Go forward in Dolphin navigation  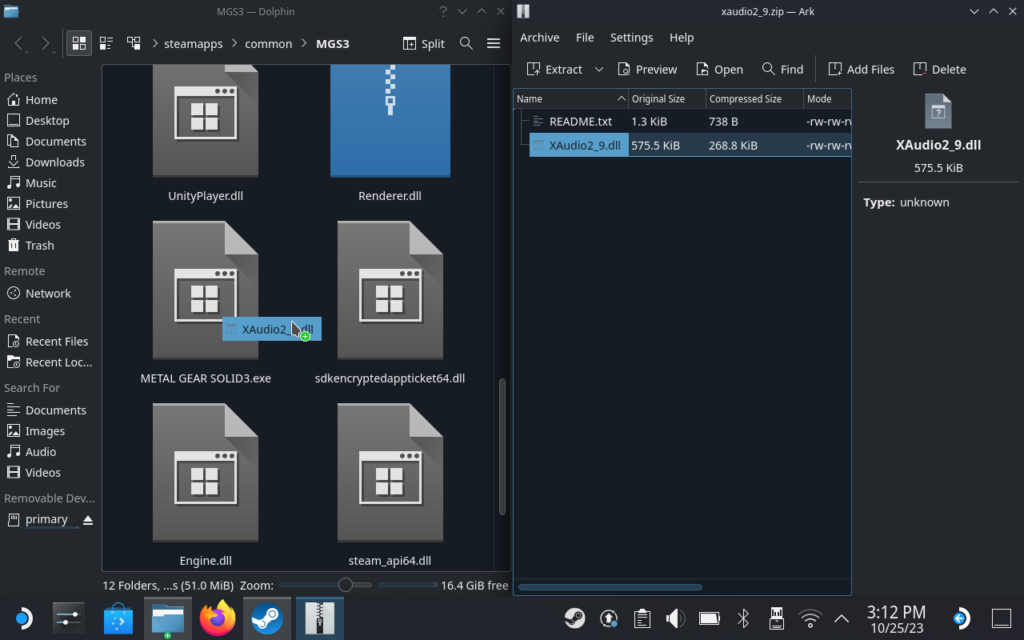(x=46, y=44)
